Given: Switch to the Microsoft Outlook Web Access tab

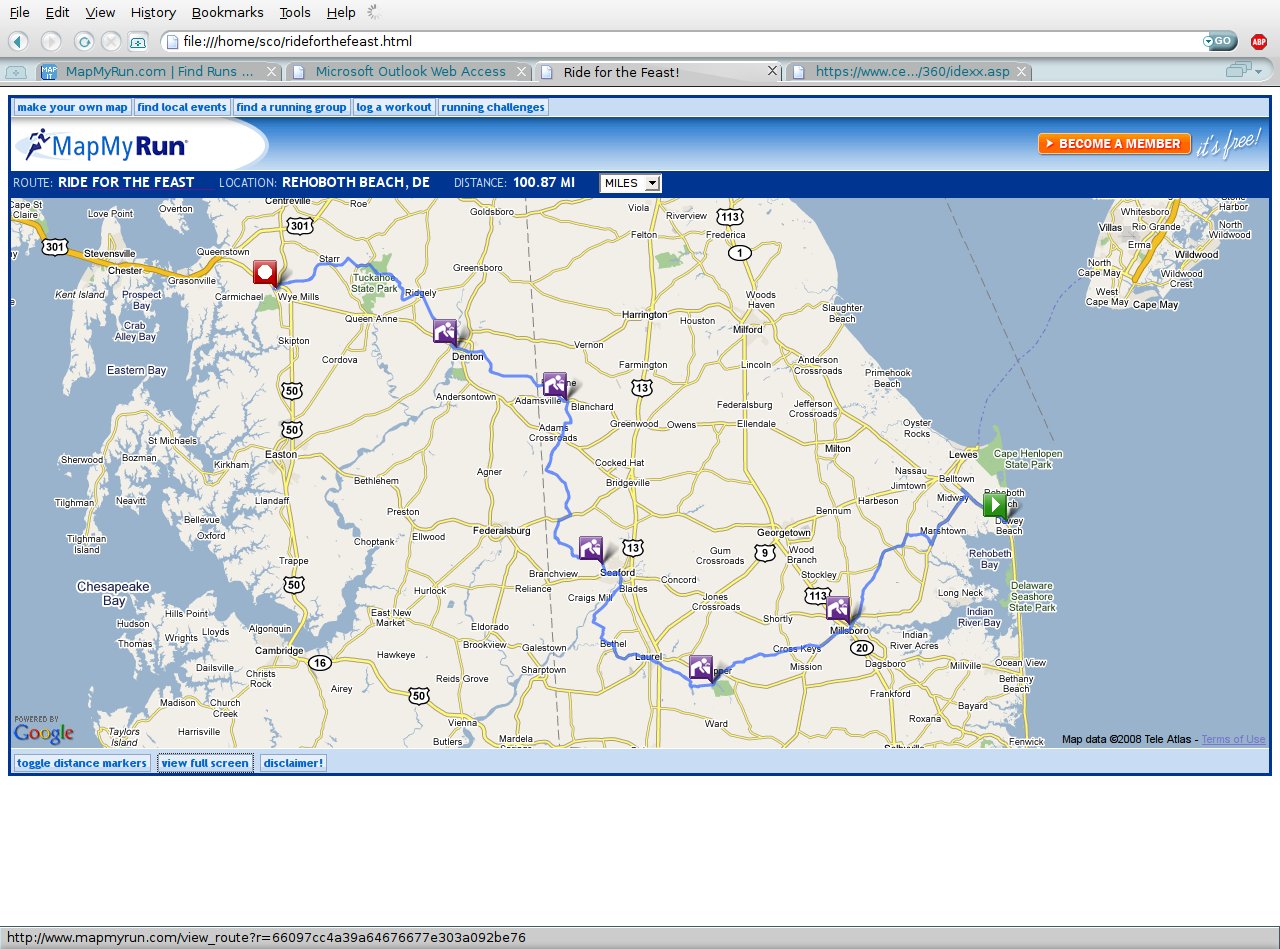Looking at the screenshot, I should (410, 71).
